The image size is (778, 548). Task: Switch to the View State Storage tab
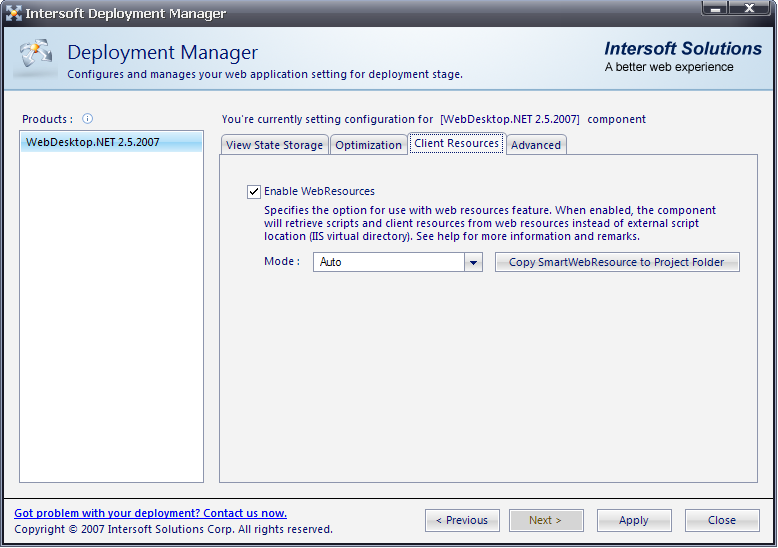pyautogui.click(x=274, y=145)
